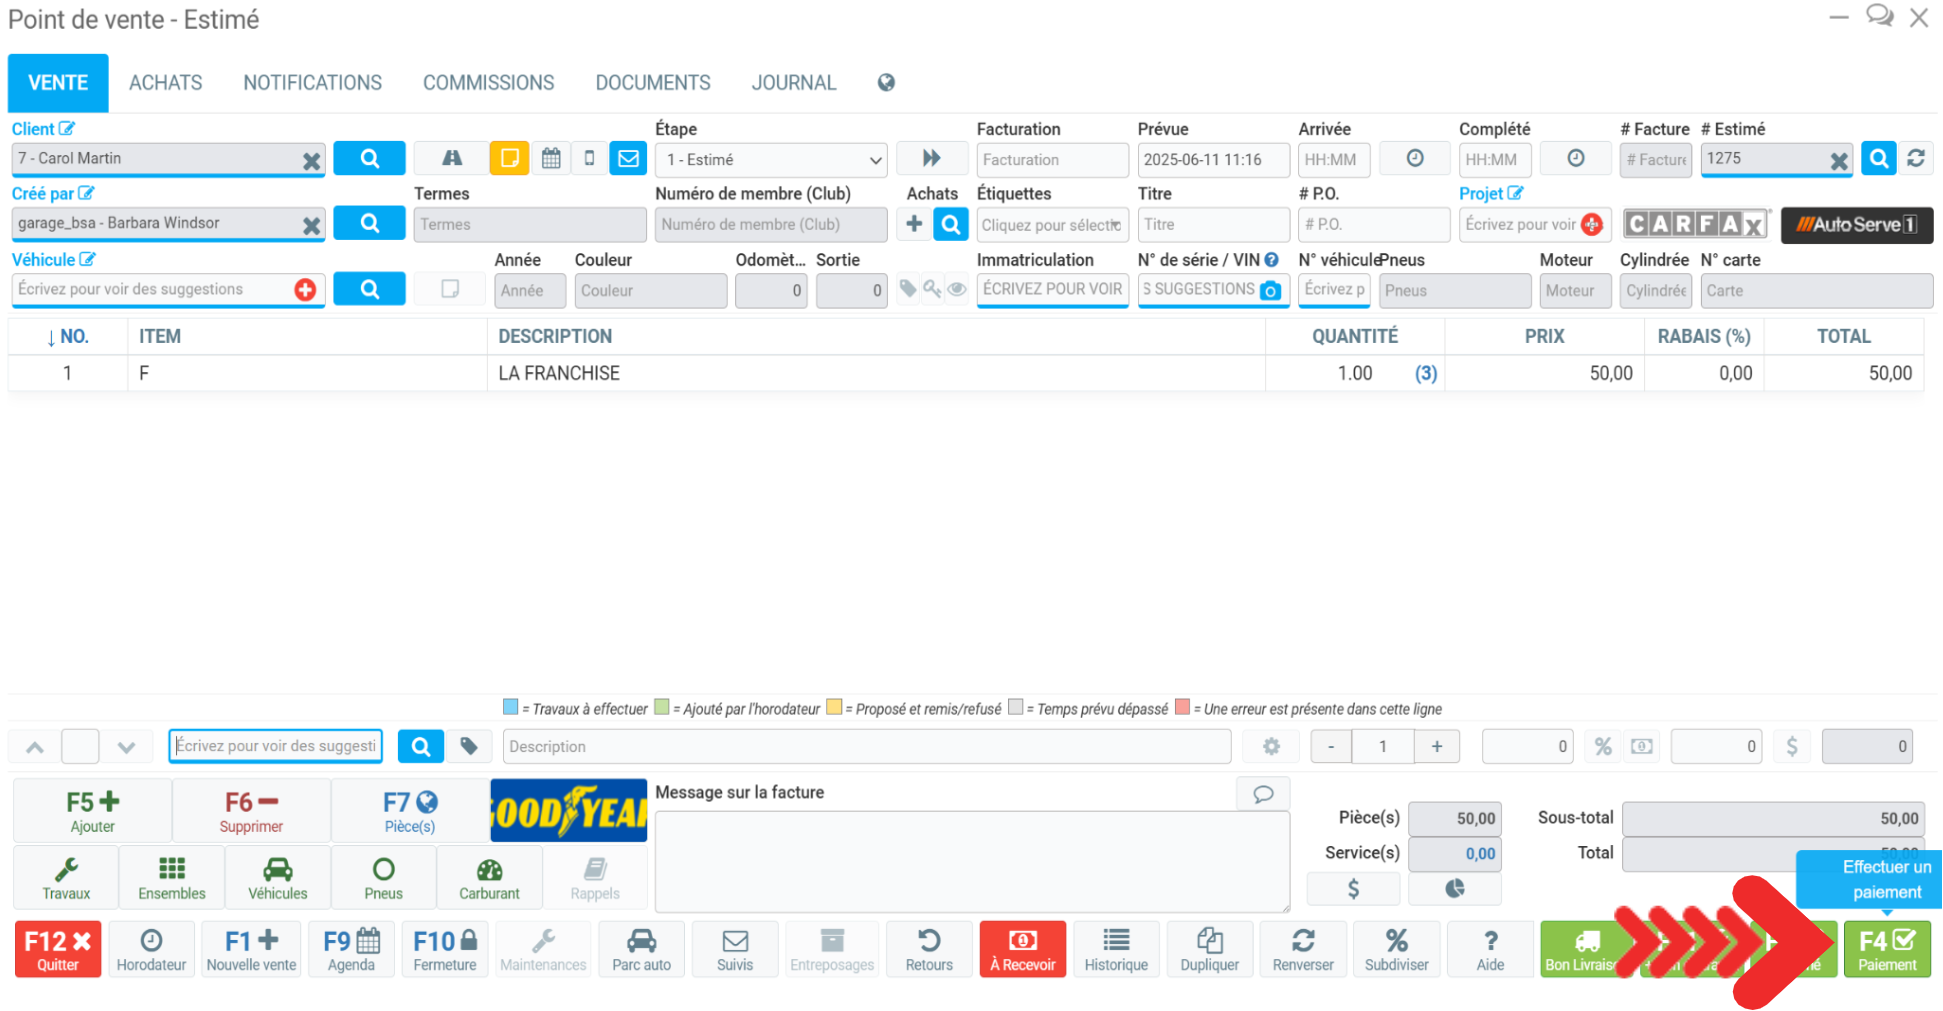This screenshot has height=1011, width=1943.
Task: Toggle the percent discount button
Action: (x=1603, y=746)
